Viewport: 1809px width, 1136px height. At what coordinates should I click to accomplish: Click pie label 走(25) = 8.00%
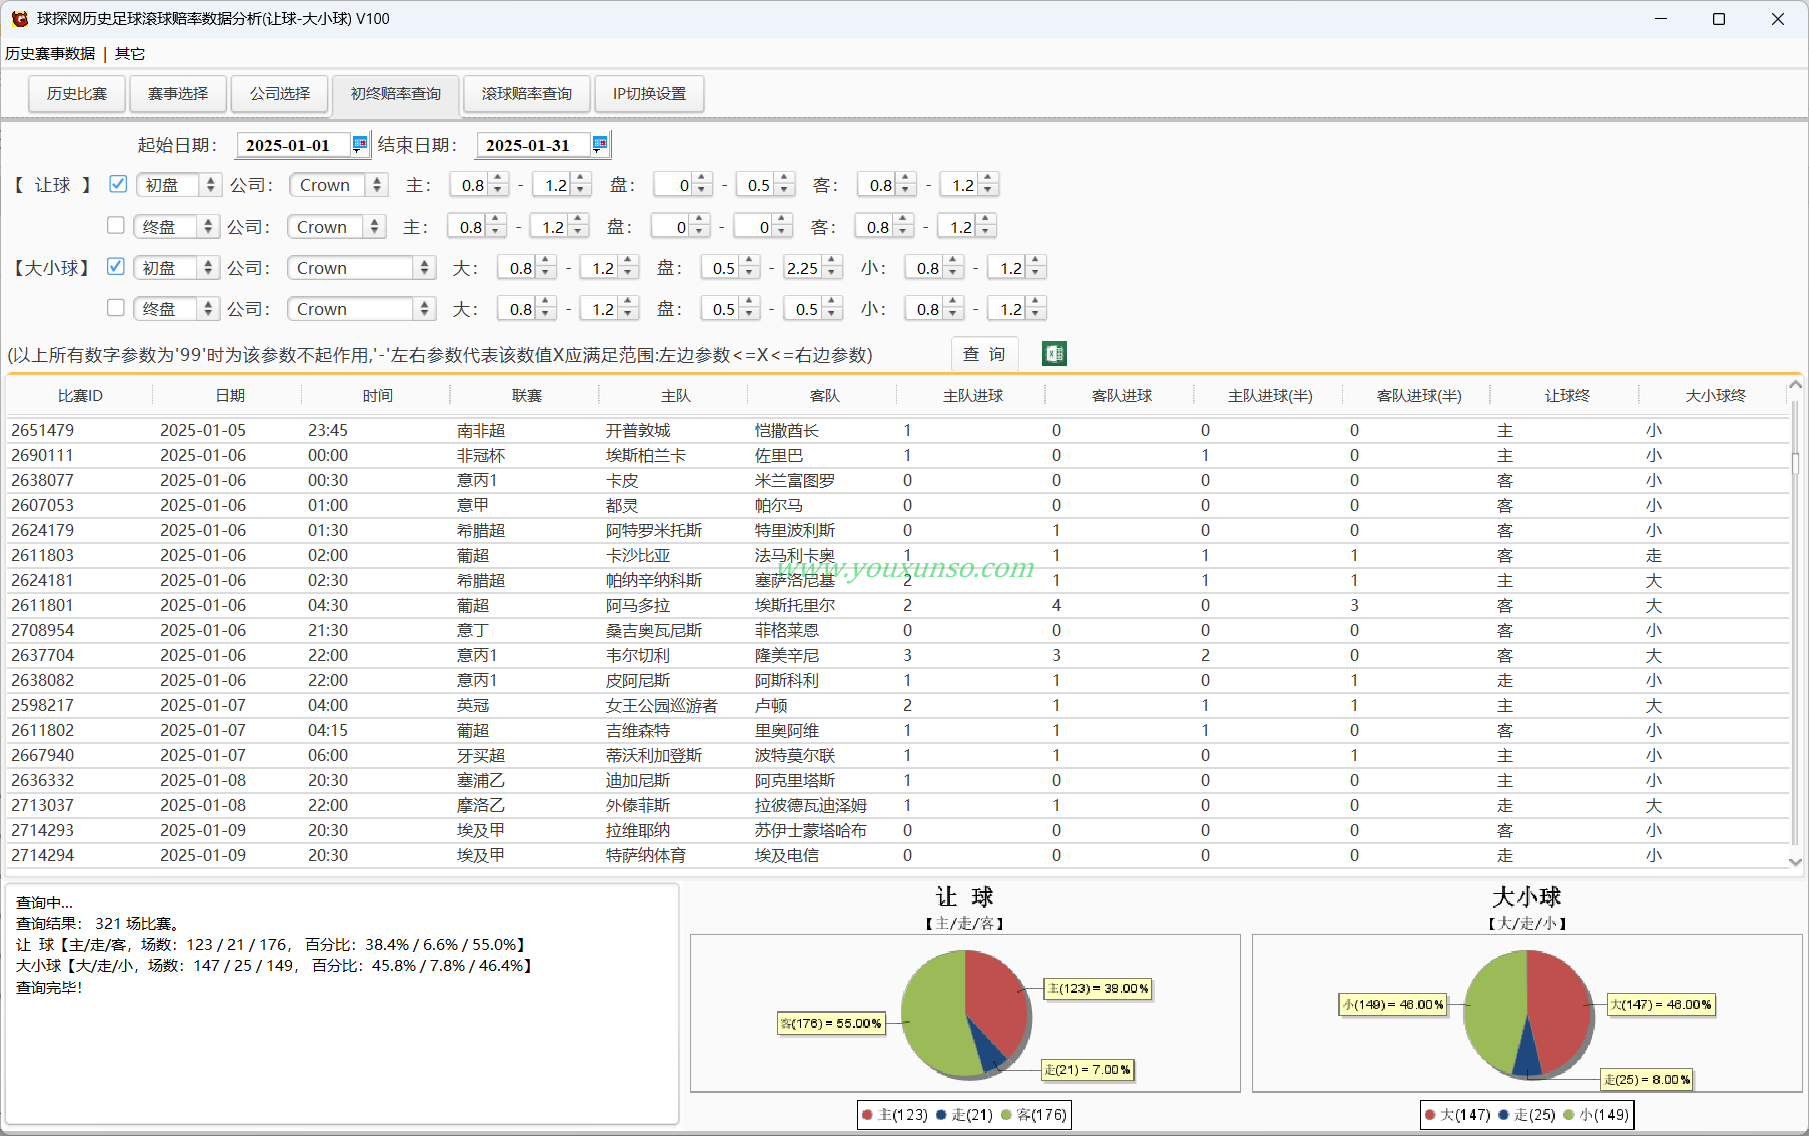point(1647,1079)
